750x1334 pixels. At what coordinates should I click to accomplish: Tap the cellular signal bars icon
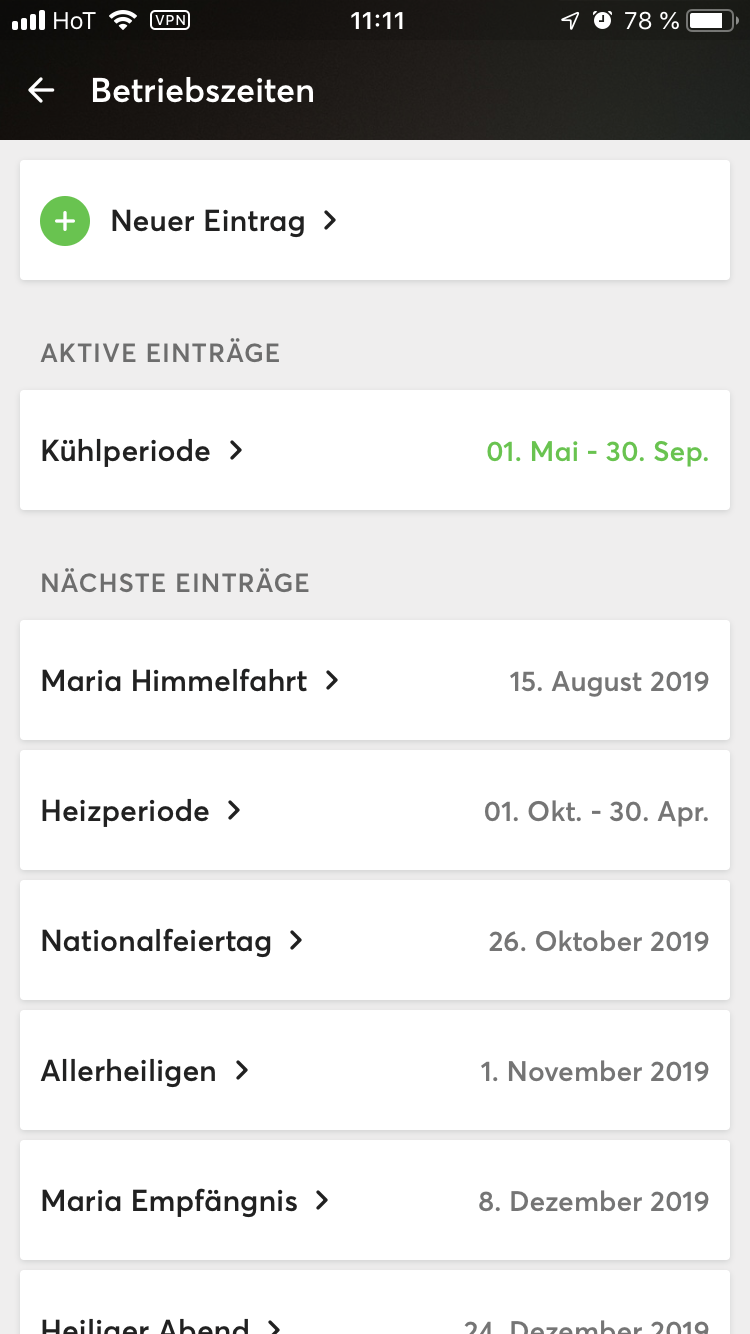coord(28,20)
